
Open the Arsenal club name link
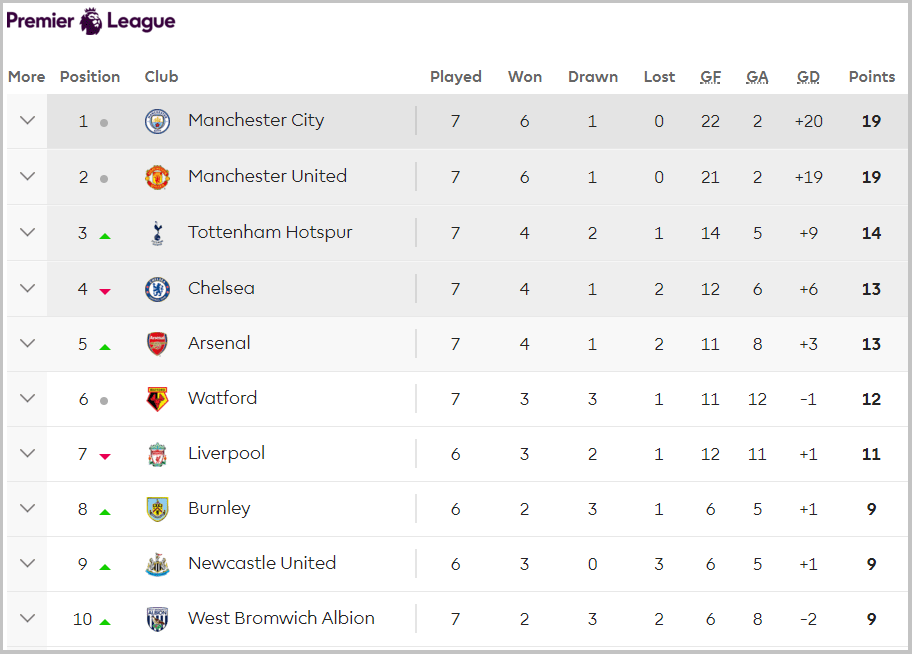[x=219, y=343]
